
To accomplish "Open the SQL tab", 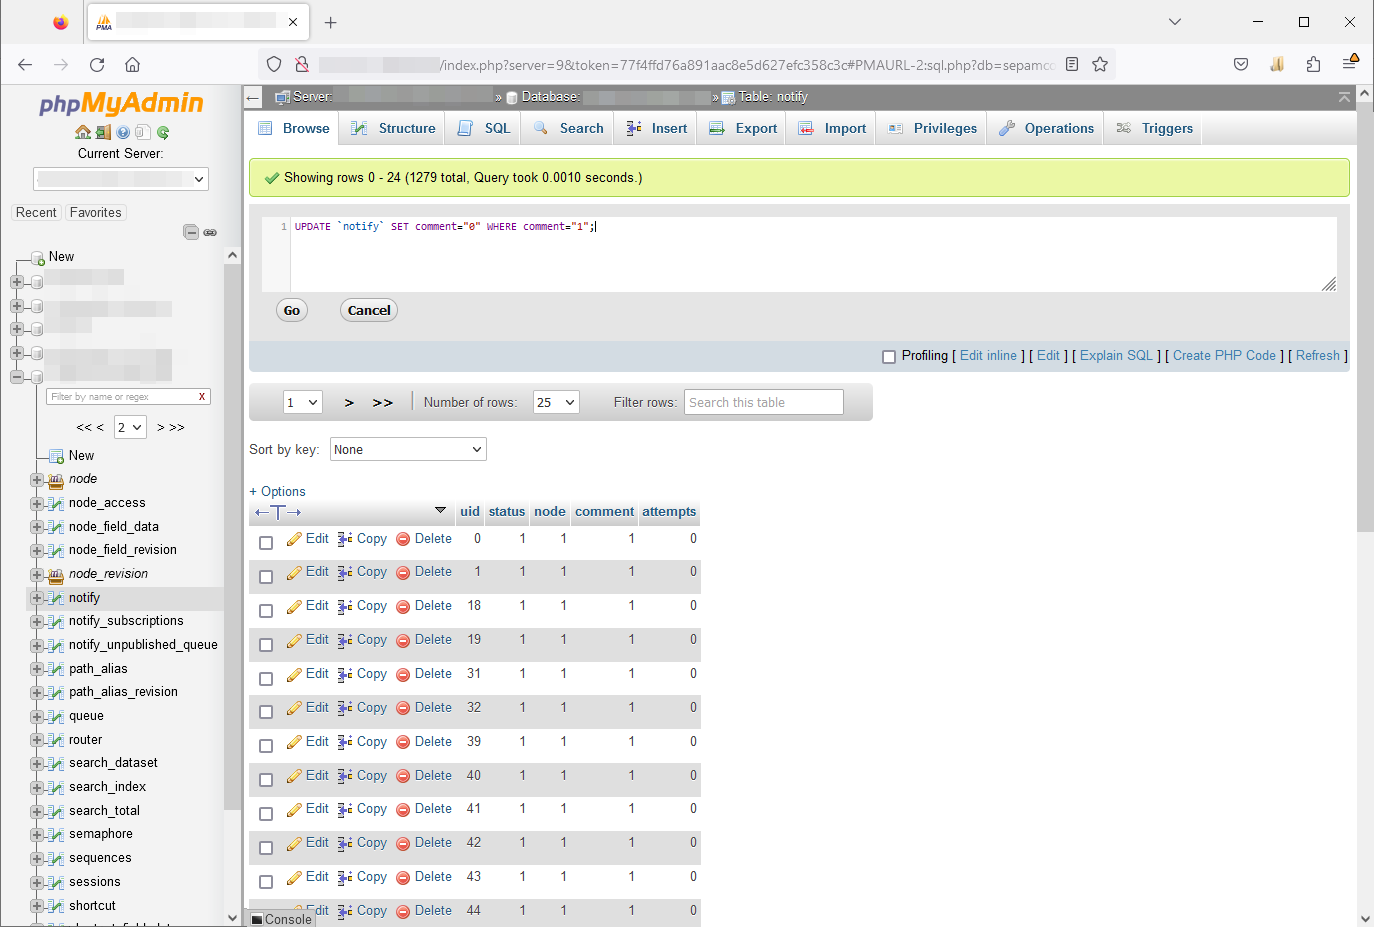I will coord(483,128).
